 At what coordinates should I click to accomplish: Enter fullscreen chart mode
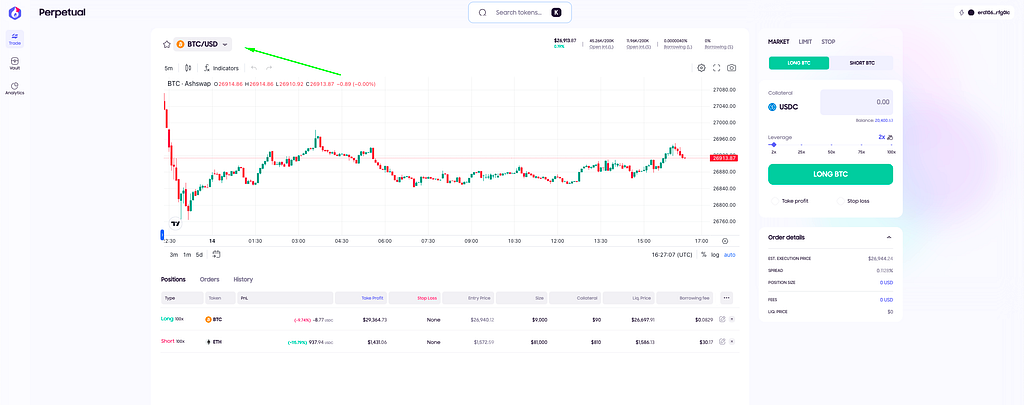coord(716,68)
